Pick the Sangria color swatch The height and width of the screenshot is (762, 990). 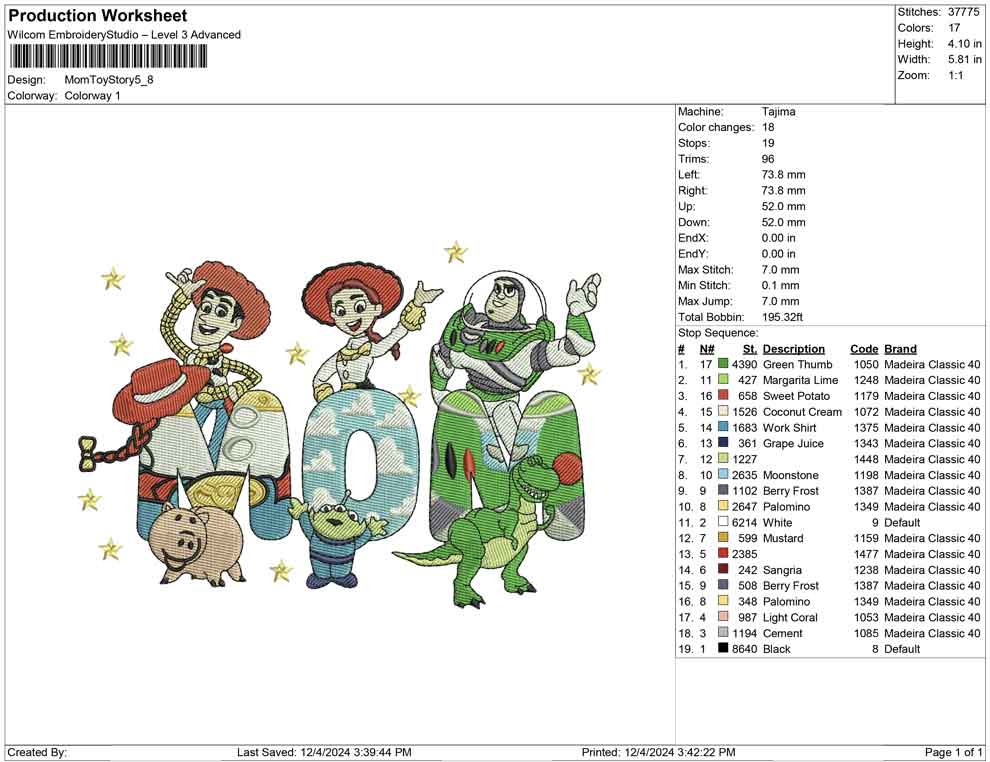(723, 569)
